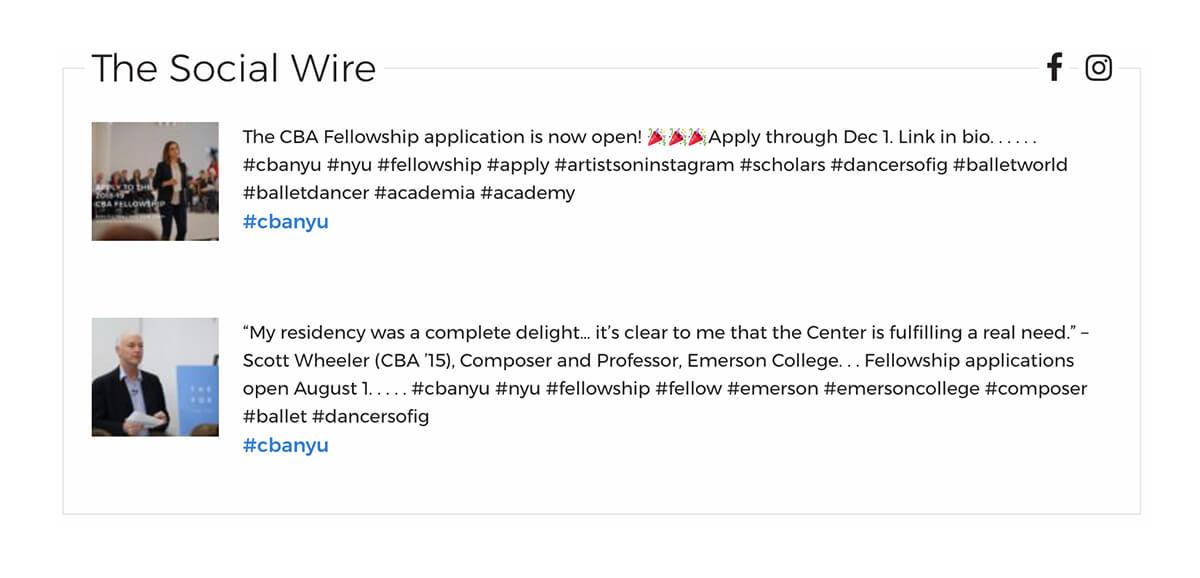Follow the blue #cbanyu link under fellowship post
Screen dimensions: 1200x578
click(x=285, y=222)
